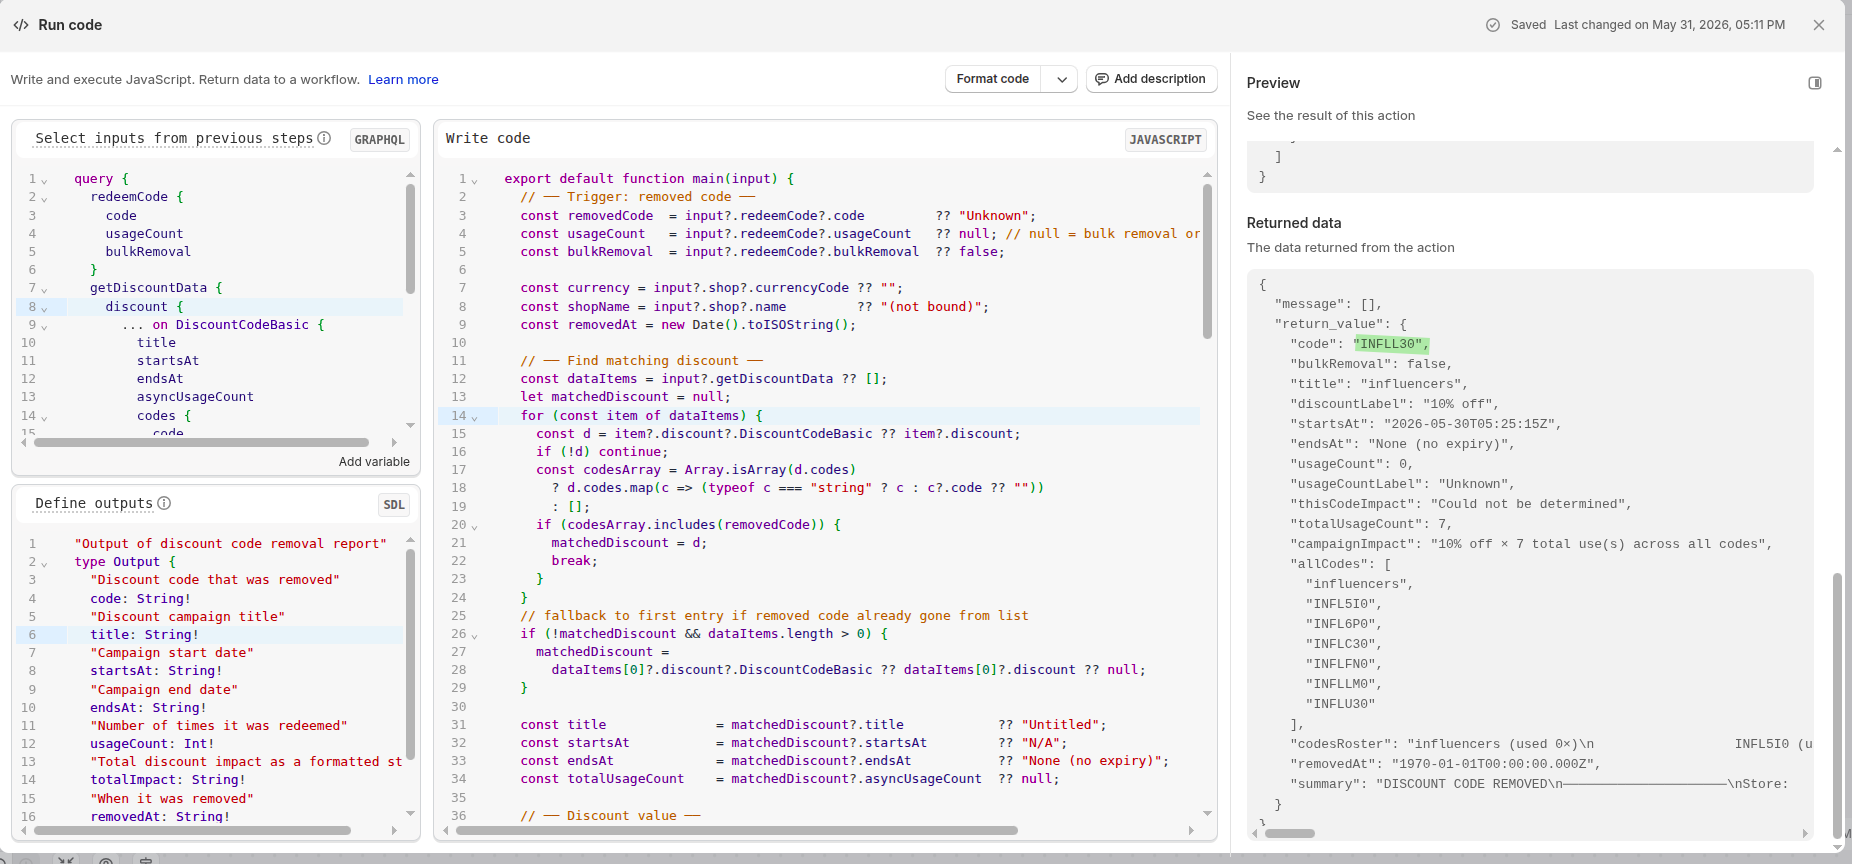The height and width of the screenshot is (864, 1852).
Task: Click Last changed timestamp text
Action: click(x=1669, y=25)
